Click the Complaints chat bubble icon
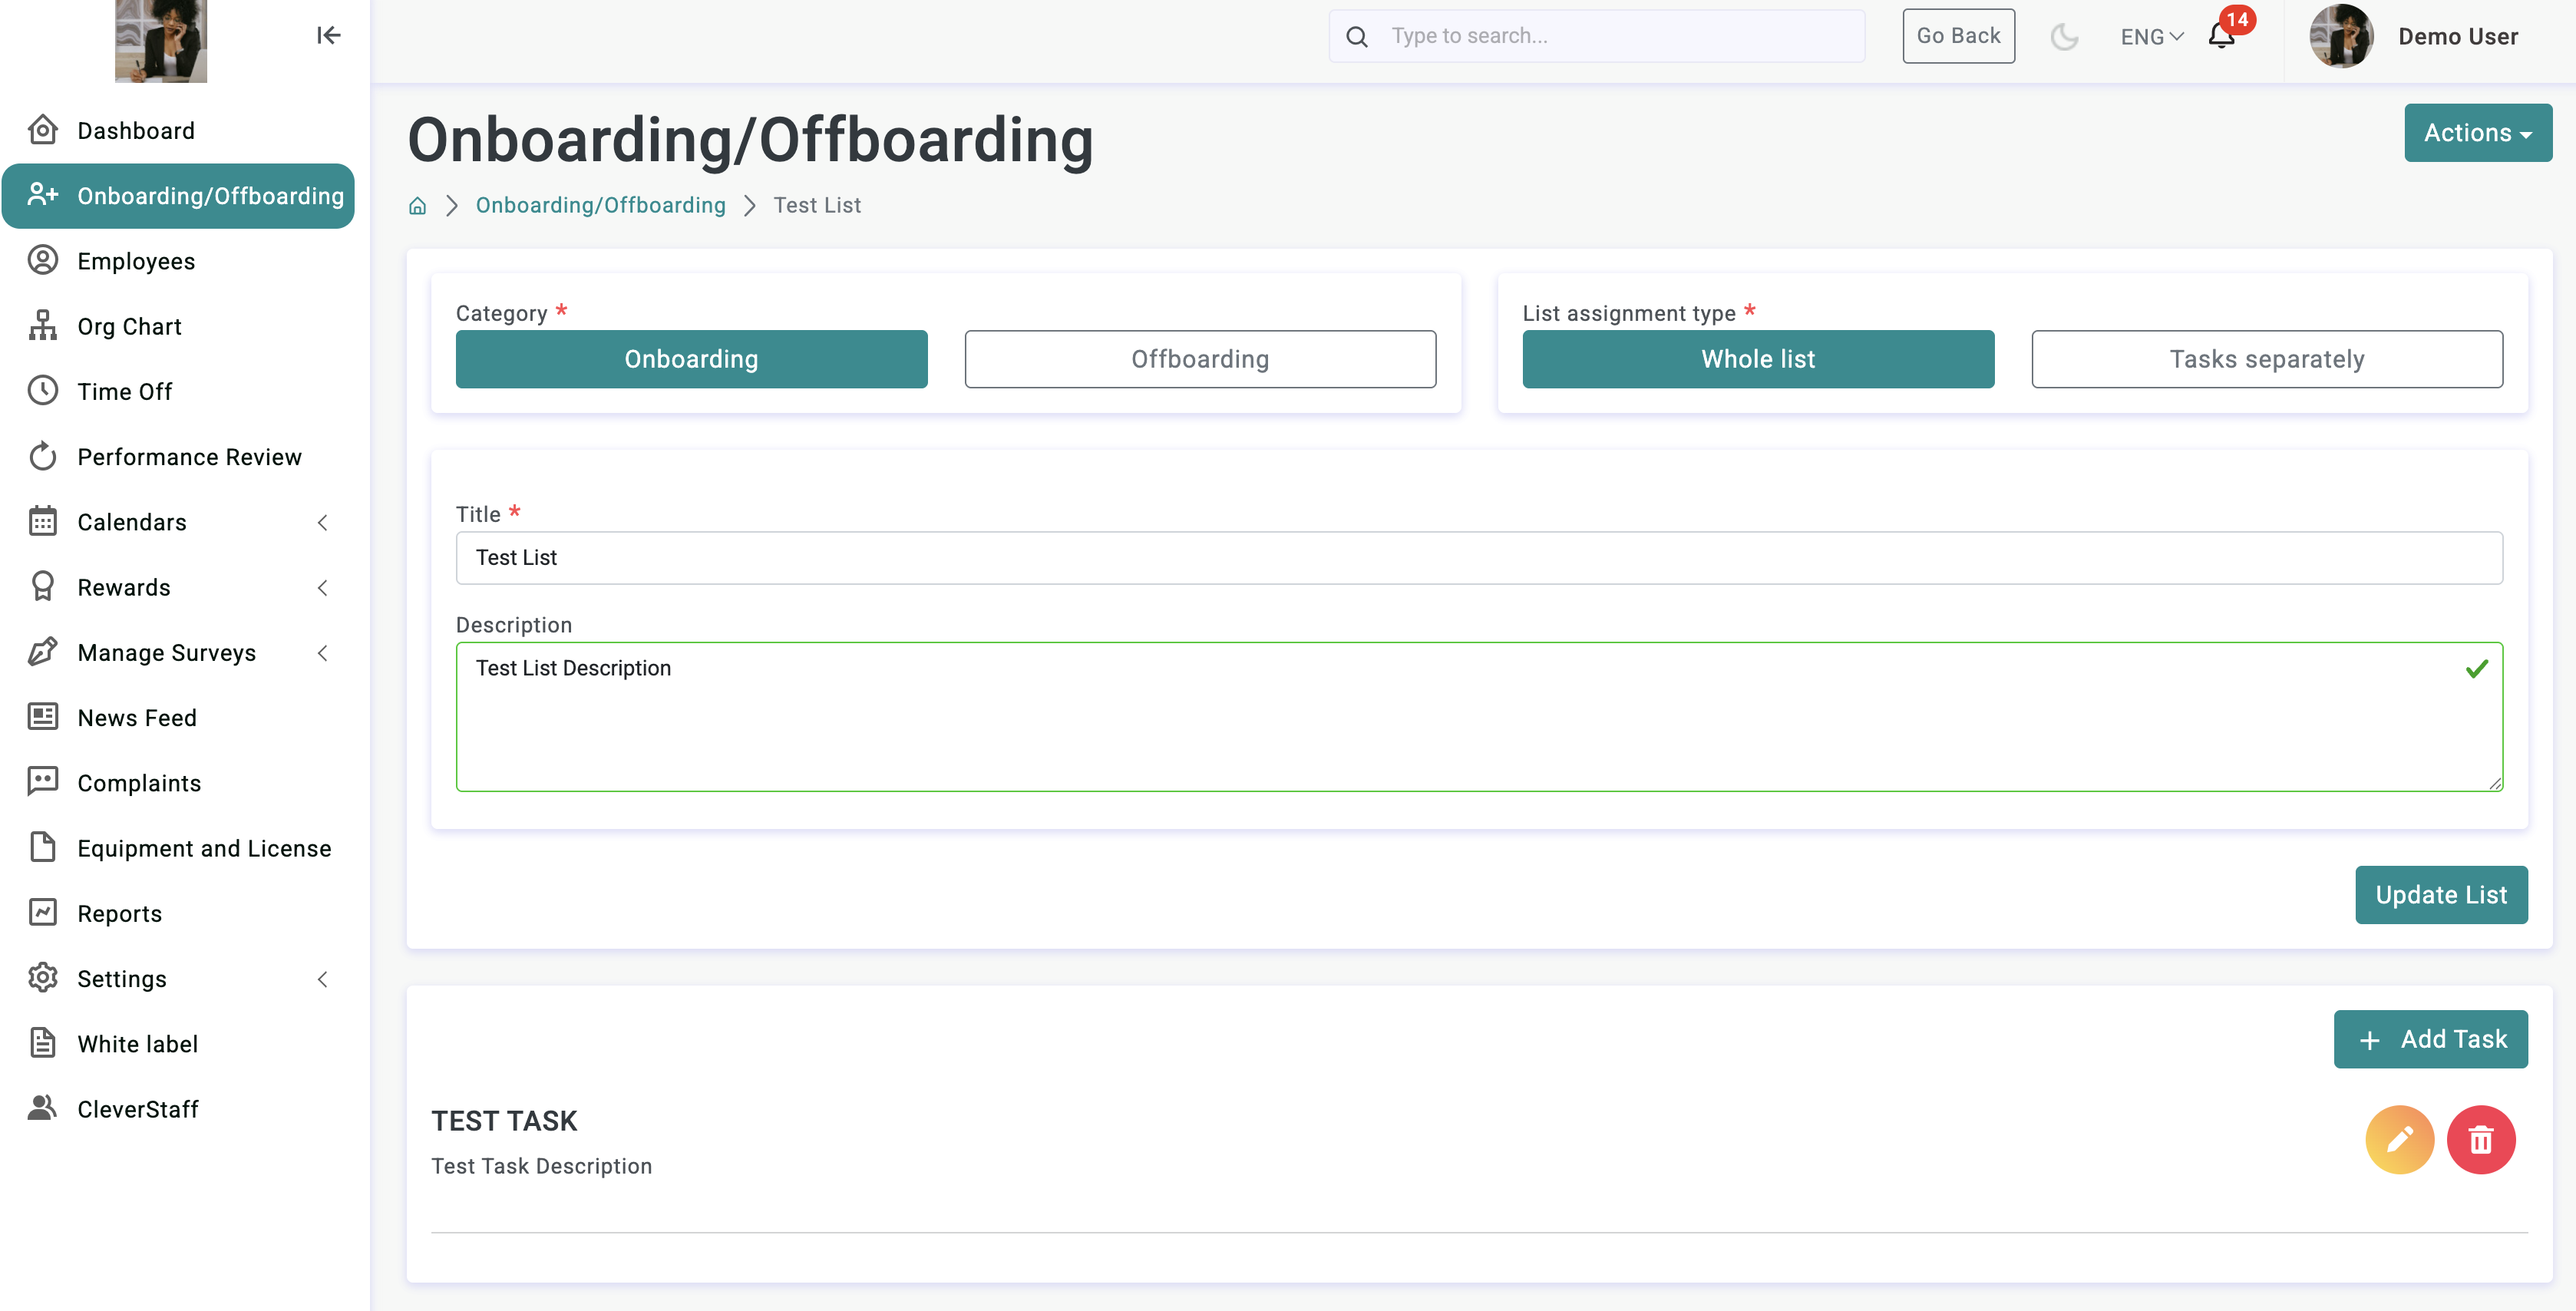 43,782
